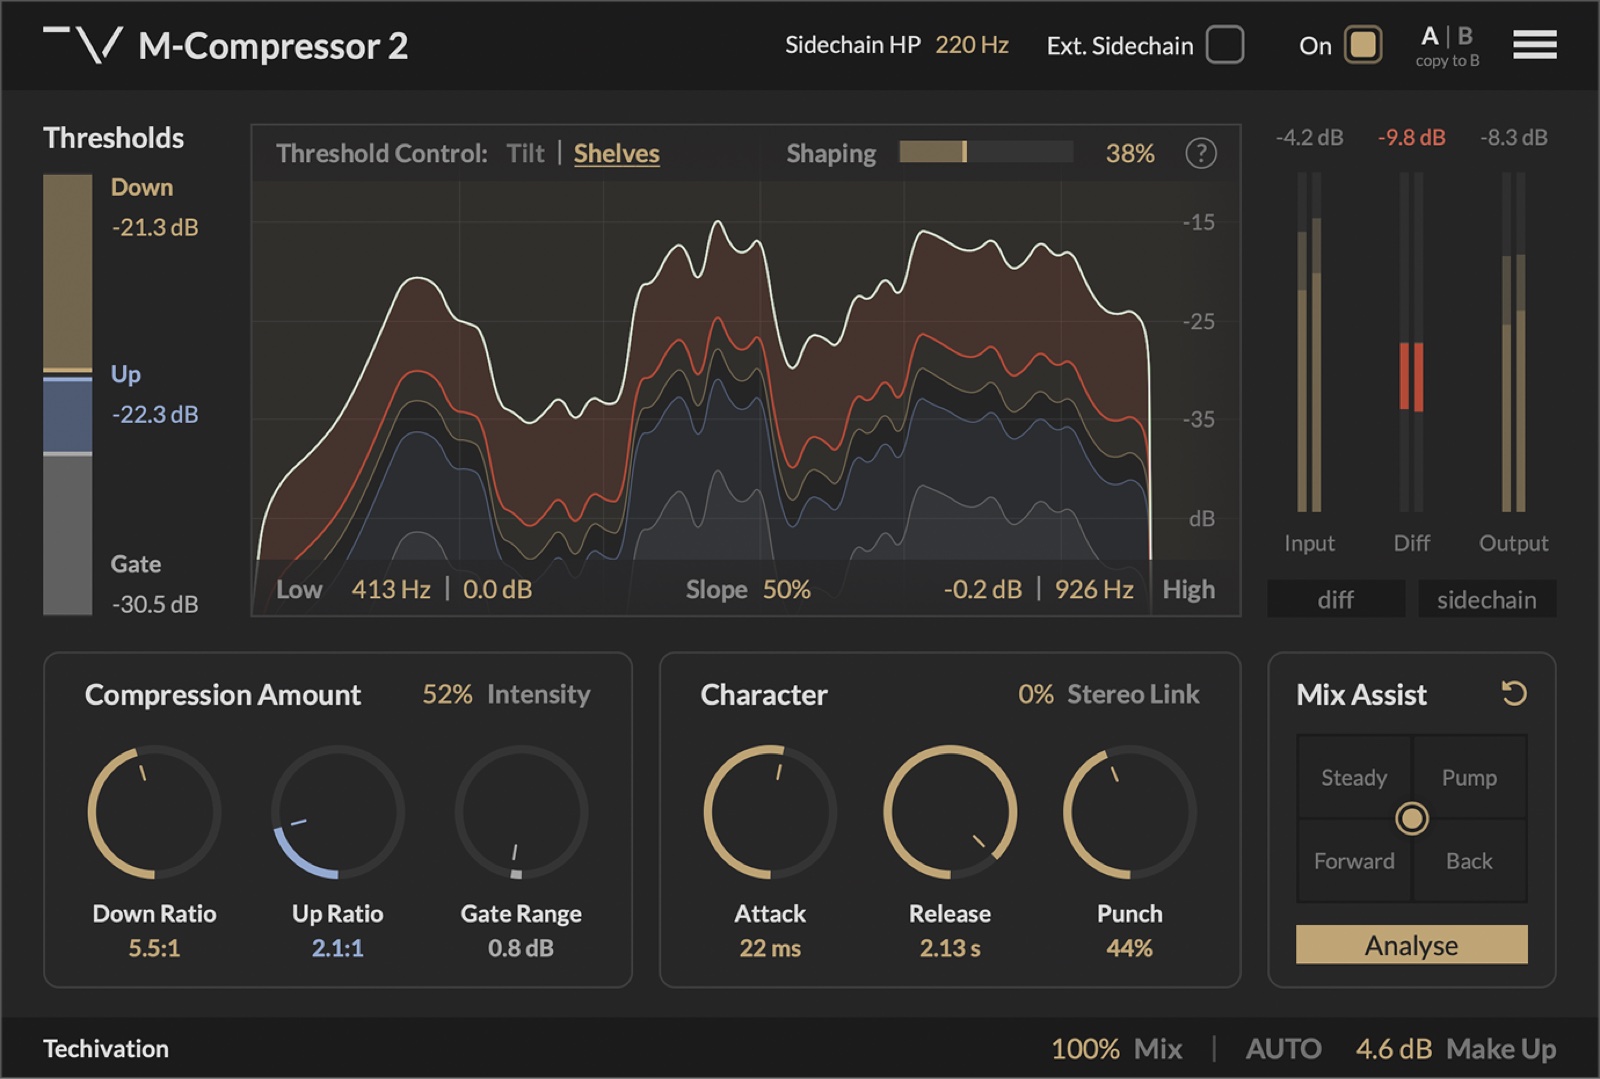Select the Steady quadrant in Mix Assist
The image size is (1600, 1079).
[x=1354, y=777]
